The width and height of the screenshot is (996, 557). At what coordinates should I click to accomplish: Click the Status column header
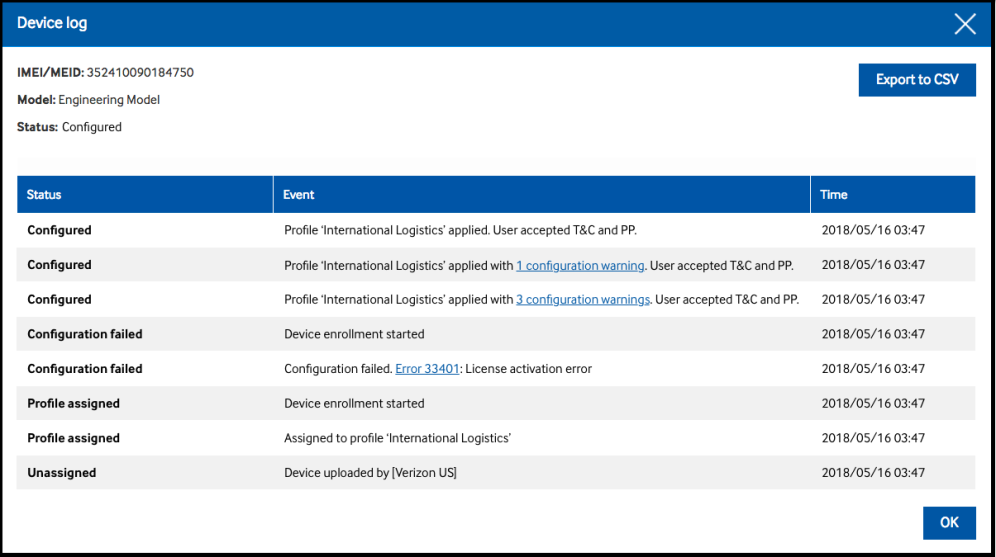[x=145, y=194]
